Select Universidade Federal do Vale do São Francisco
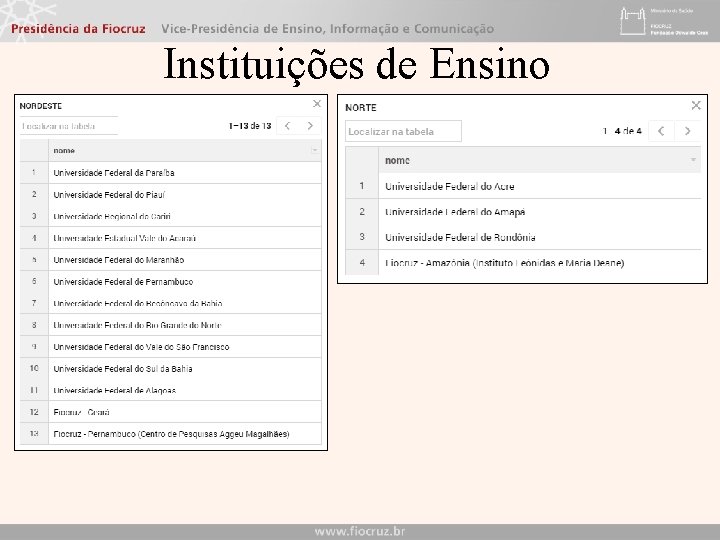Screen dimensions: 720x540 (x=171, y=347)
